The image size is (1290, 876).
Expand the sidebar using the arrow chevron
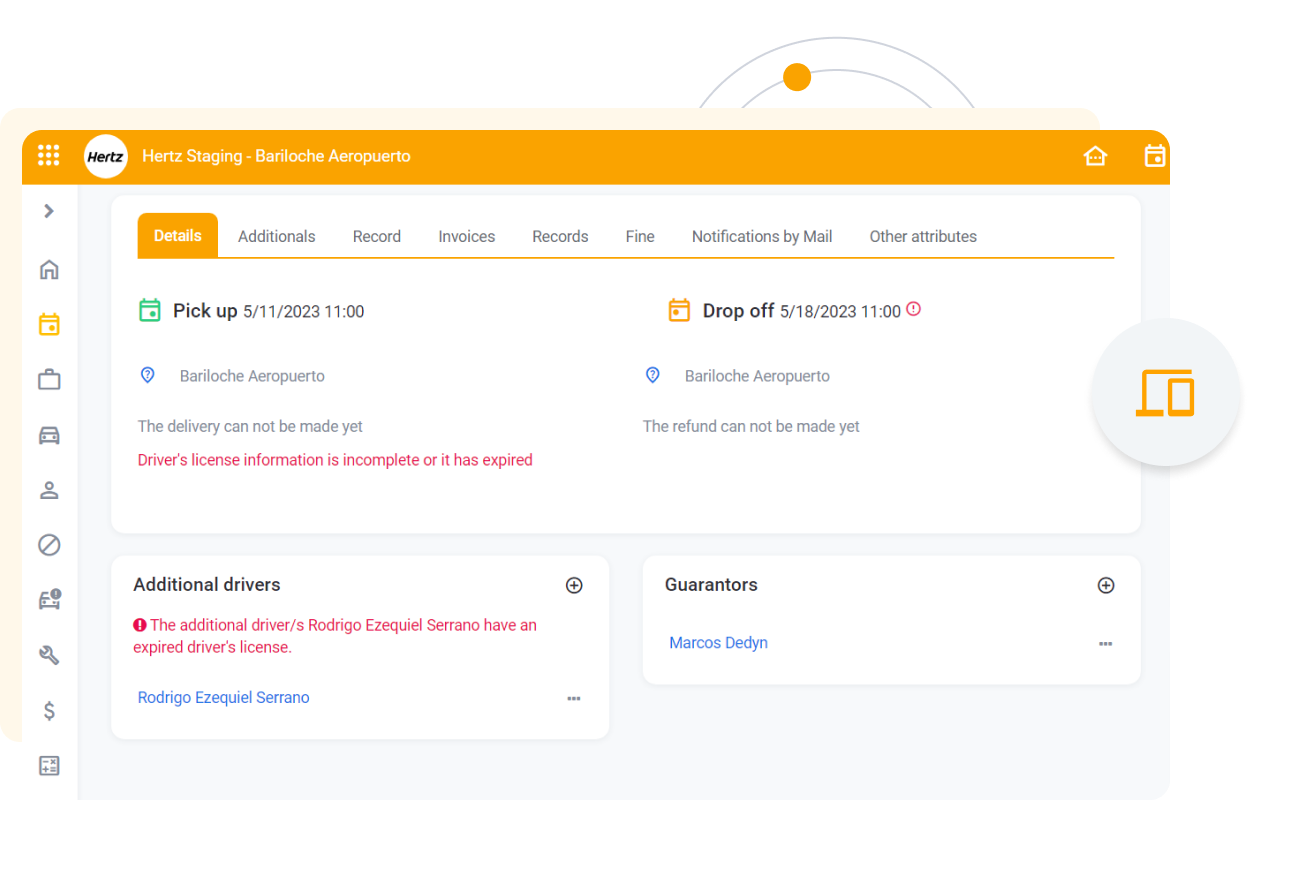pos(48,211)
